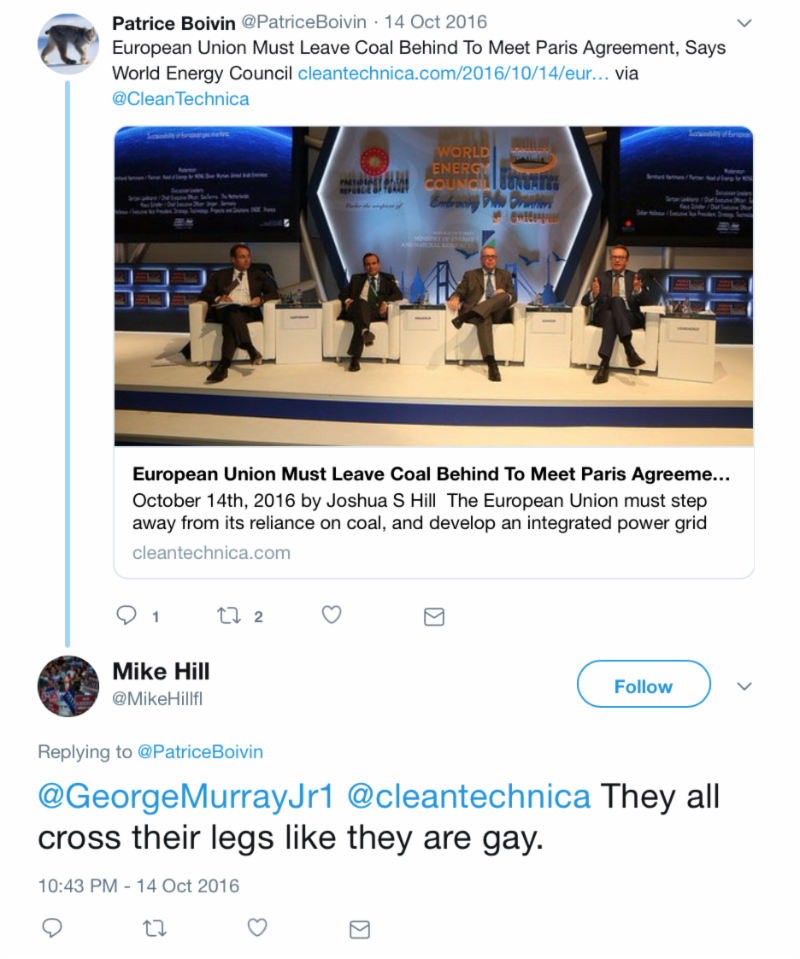Open dropdown chevron next to Follow button
Image resolution: width=800 pixels, height=959 pixels.
[744, 686]
